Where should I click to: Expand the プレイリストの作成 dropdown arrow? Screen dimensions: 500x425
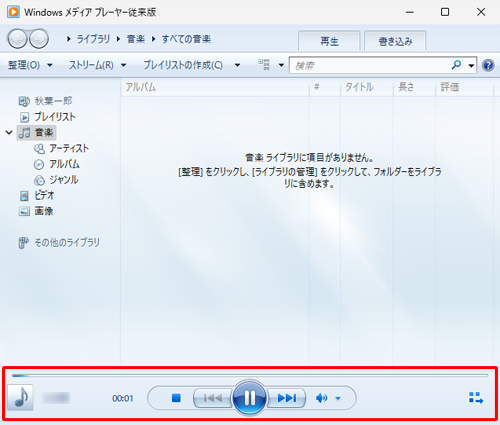(237, 65)
